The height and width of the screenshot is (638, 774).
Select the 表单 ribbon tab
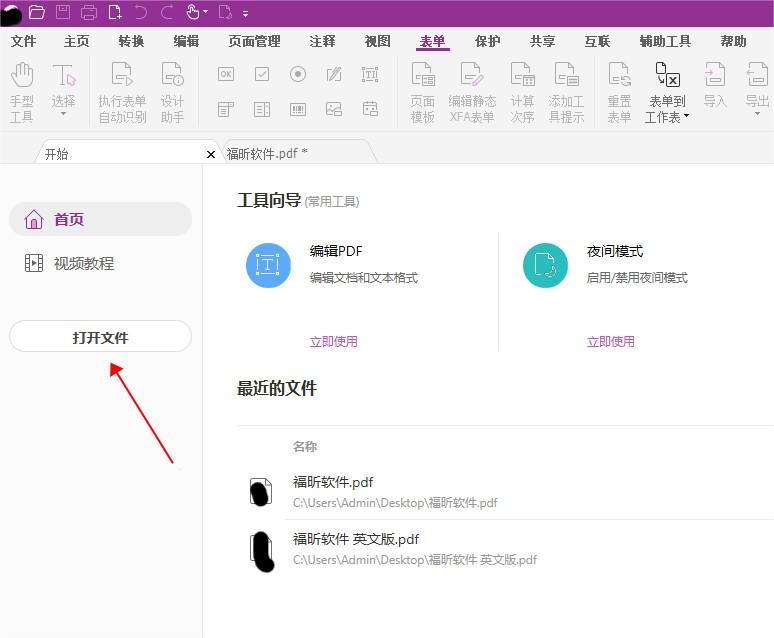(x=432, y=41)
